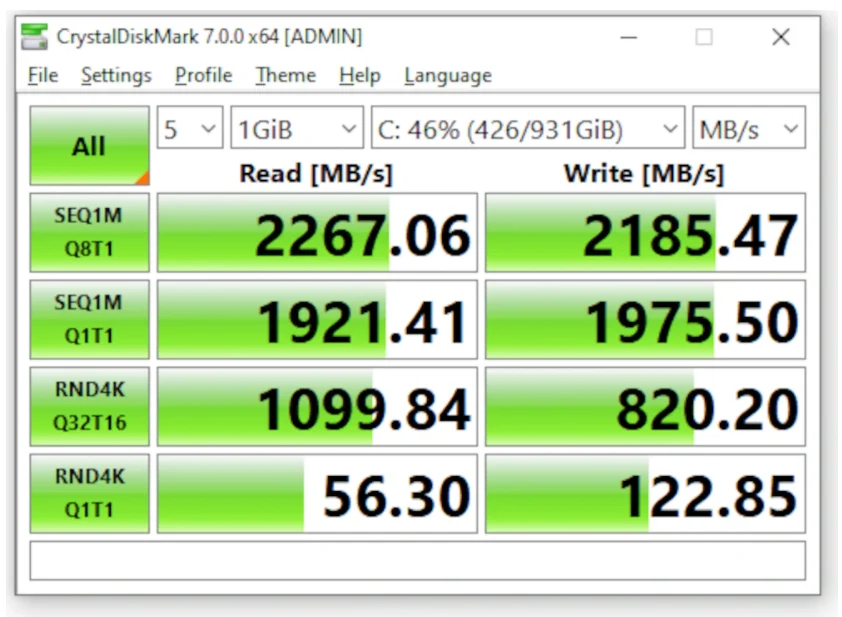Open the unit dropdown showing MB/s

click(x=749, y=127)
